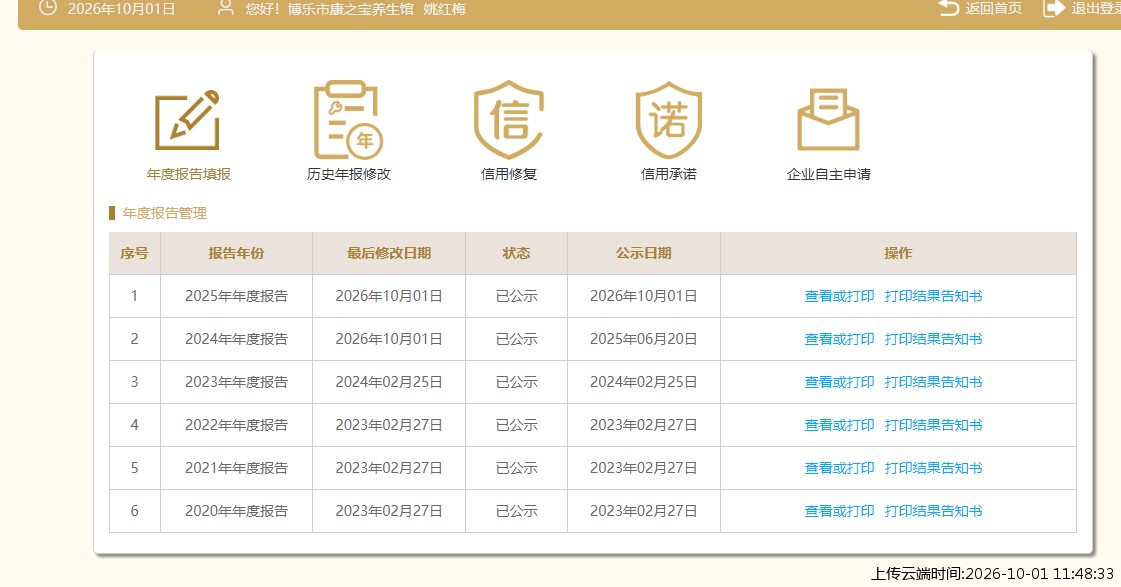Click the 操作 column header
The height and width of the screenshot is (587, 1121).
click(x=898, y=253)
